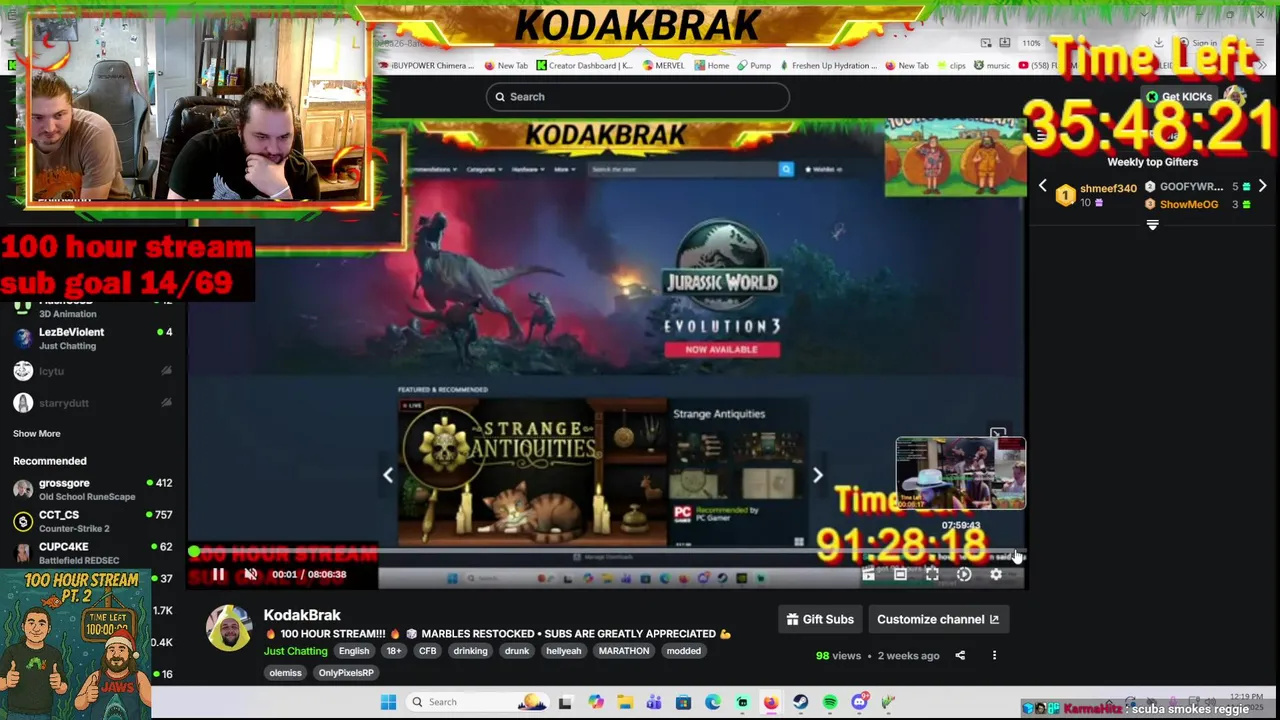Click the previous arrow on Steam carousel
Screen dimensions: 1280x720
(388, 476)
